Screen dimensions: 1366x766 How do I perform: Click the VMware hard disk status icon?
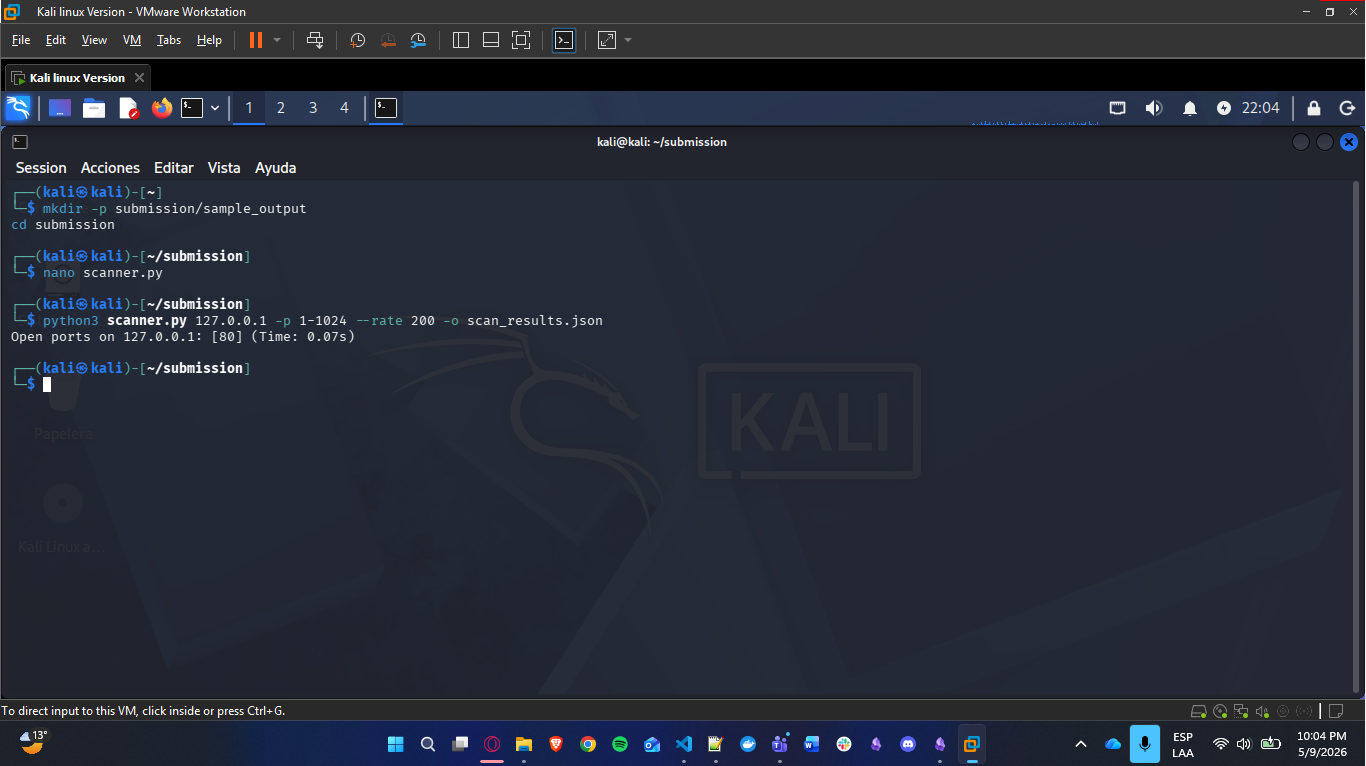(x=1198, y=711)
